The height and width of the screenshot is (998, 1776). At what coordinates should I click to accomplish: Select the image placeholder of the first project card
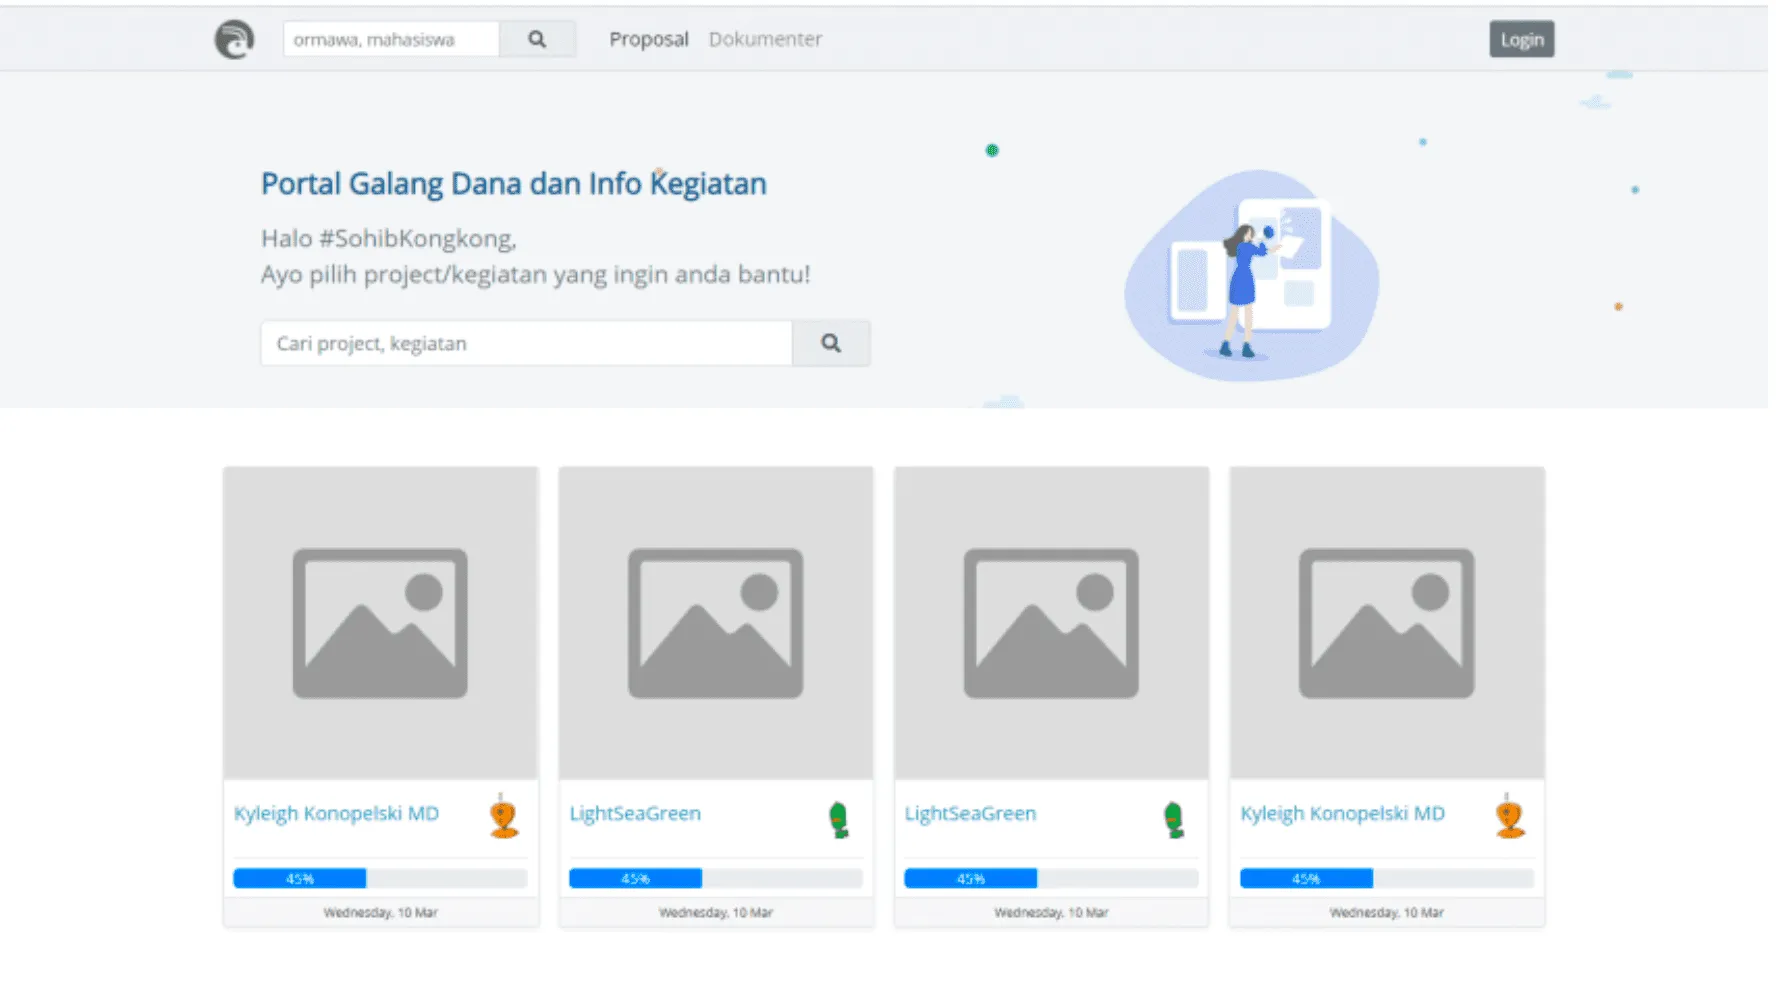click(380, 623)
